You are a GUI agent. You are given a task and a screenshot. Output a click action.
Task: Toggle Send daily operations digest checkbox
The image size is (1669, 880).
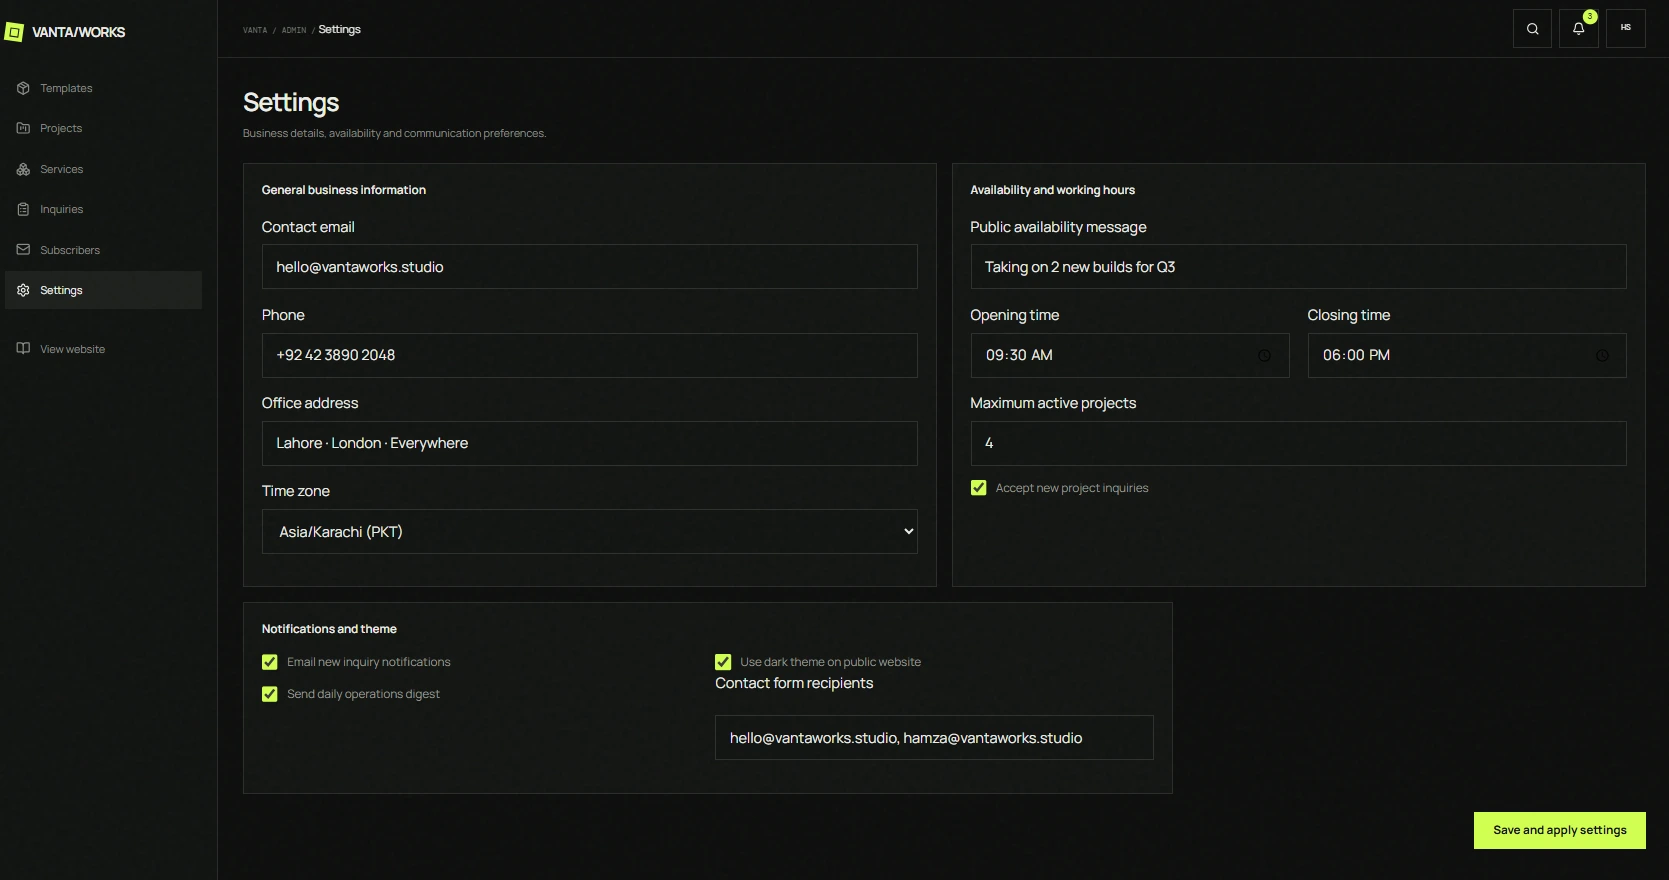point(270,694)
